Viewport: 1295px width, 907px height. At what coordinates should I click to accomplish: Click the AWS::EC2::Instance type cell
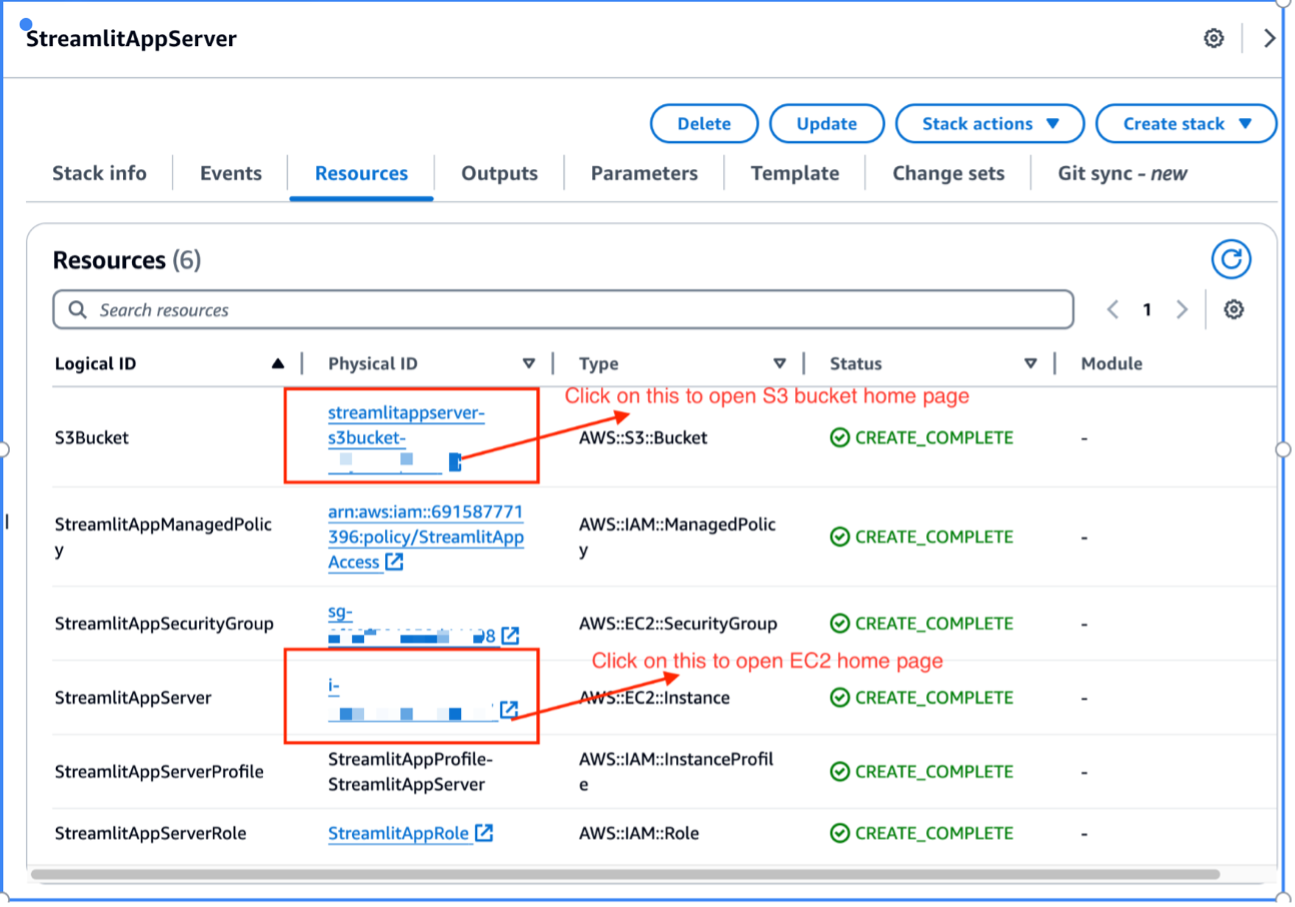[x=654, y=697]
